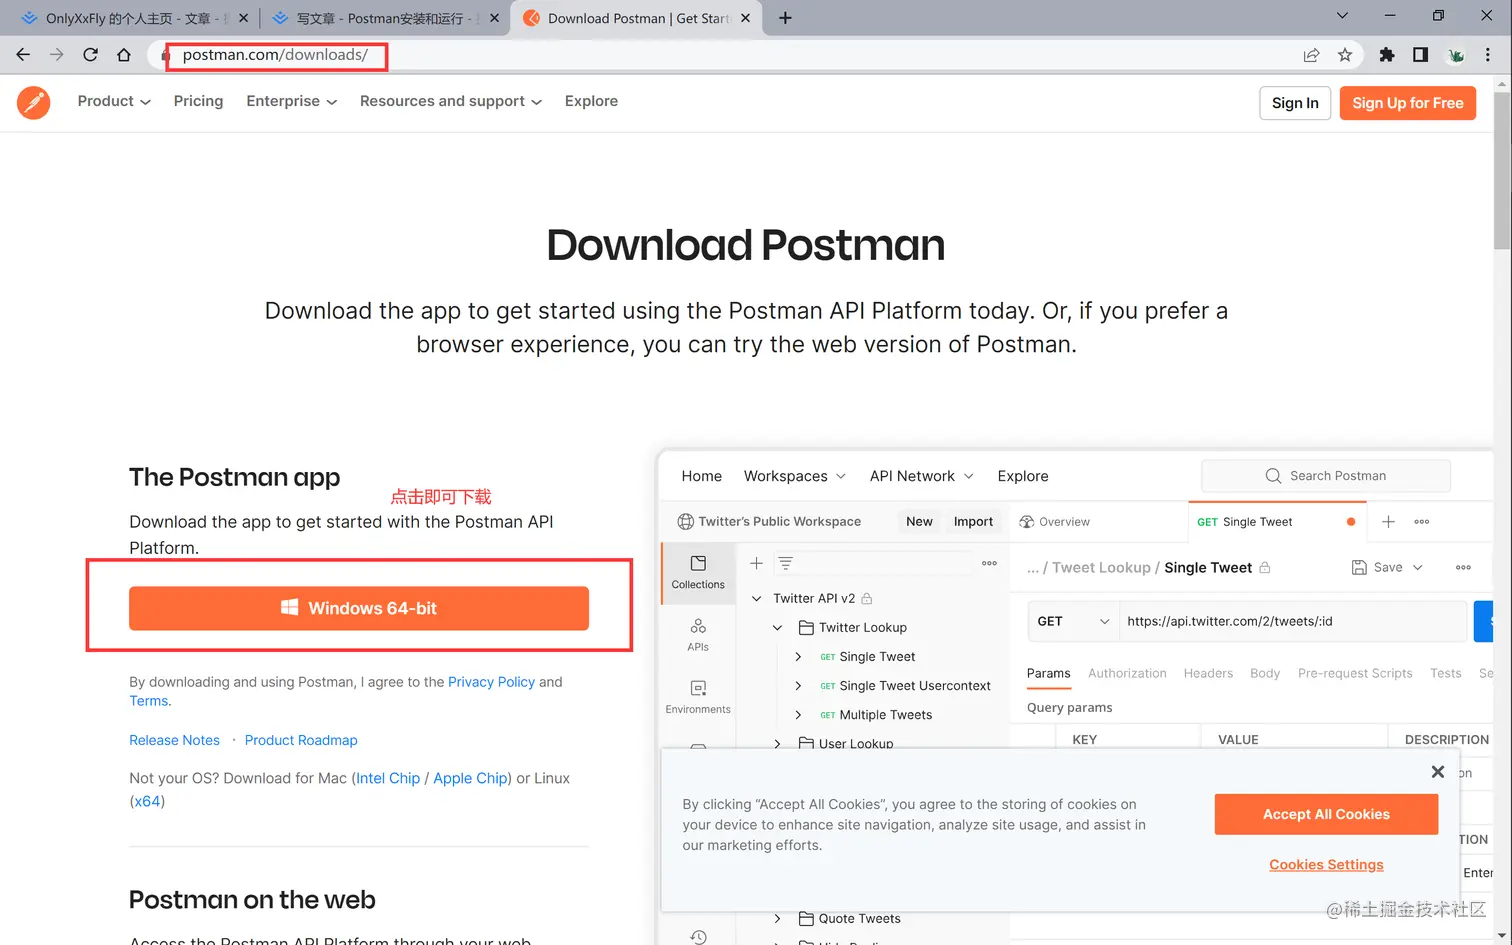
Task: Click the three-dot options in collections panel
Action: tap(989, 563)
